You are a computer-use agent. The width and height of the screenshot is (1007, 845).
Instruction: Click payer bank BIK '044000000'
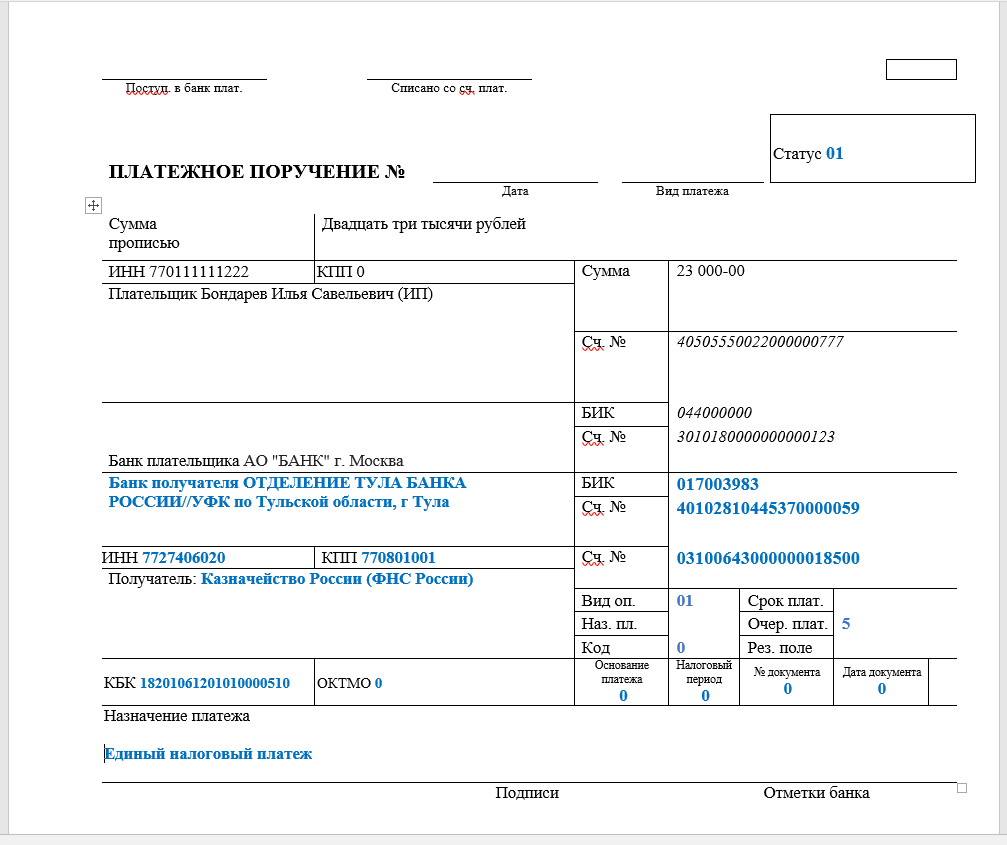(714, 413)
